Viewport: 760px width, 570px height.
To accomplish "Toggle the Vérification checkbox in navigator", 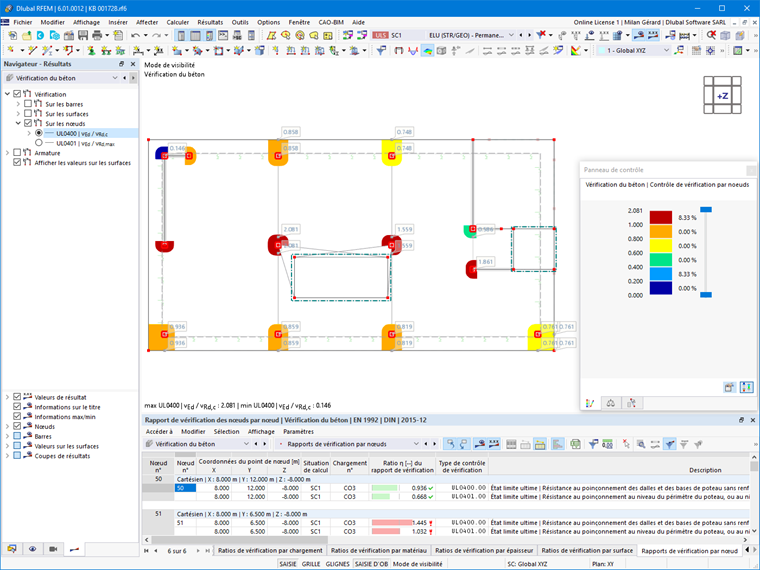I will coord(17,94).
